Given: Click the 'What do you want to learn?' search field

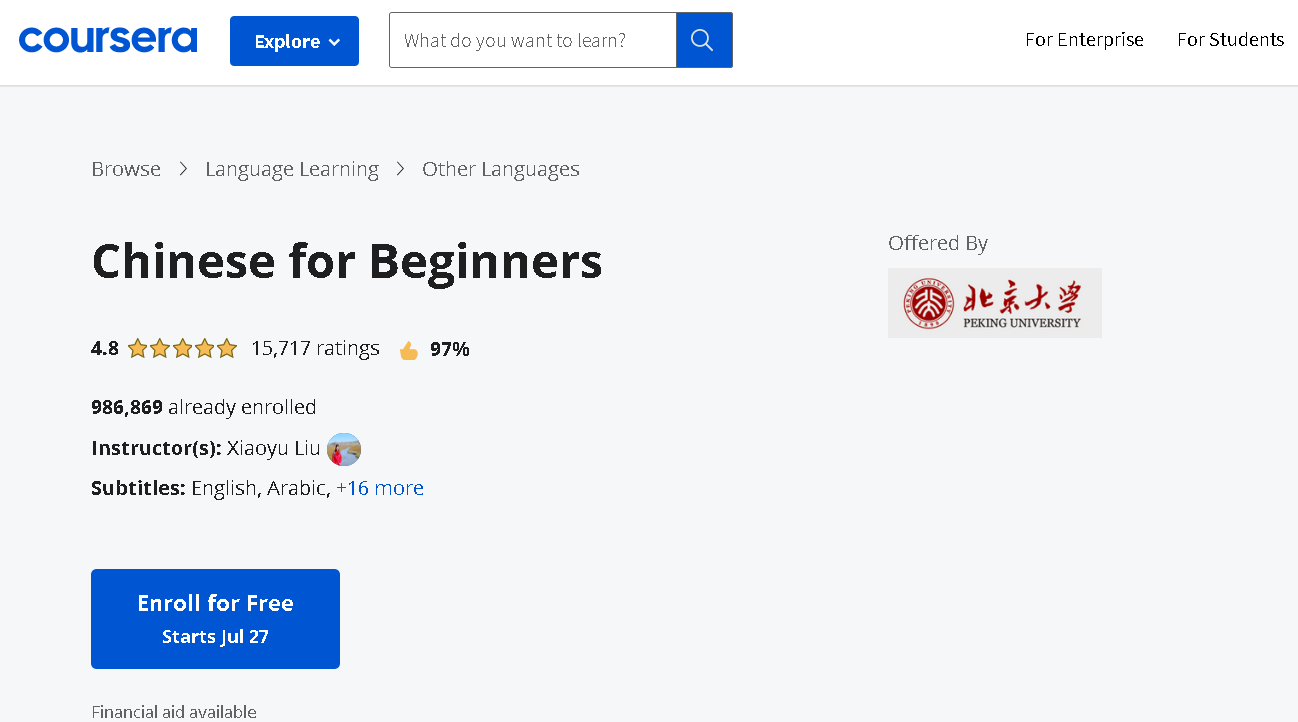Looking at the screenshot, I should click(x=533, y=40).
